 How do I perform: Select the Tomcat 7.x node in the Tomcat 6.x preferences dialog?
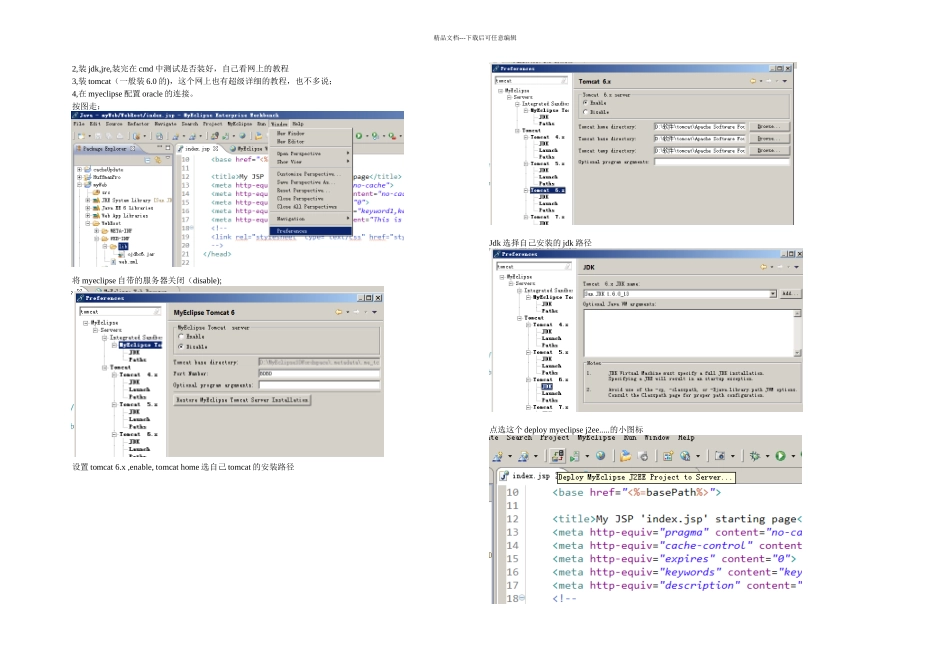[x=548, y=217]
